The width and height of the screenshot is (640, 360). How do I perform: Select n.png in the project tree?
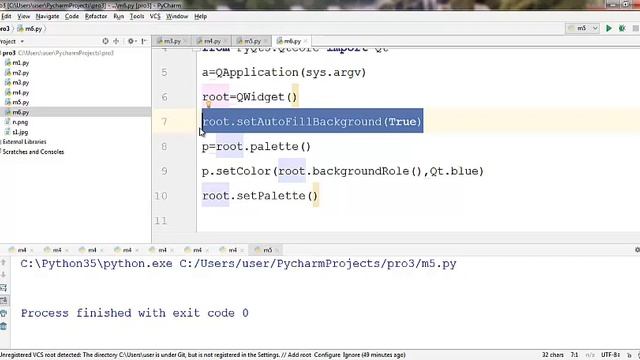[20, 122]
